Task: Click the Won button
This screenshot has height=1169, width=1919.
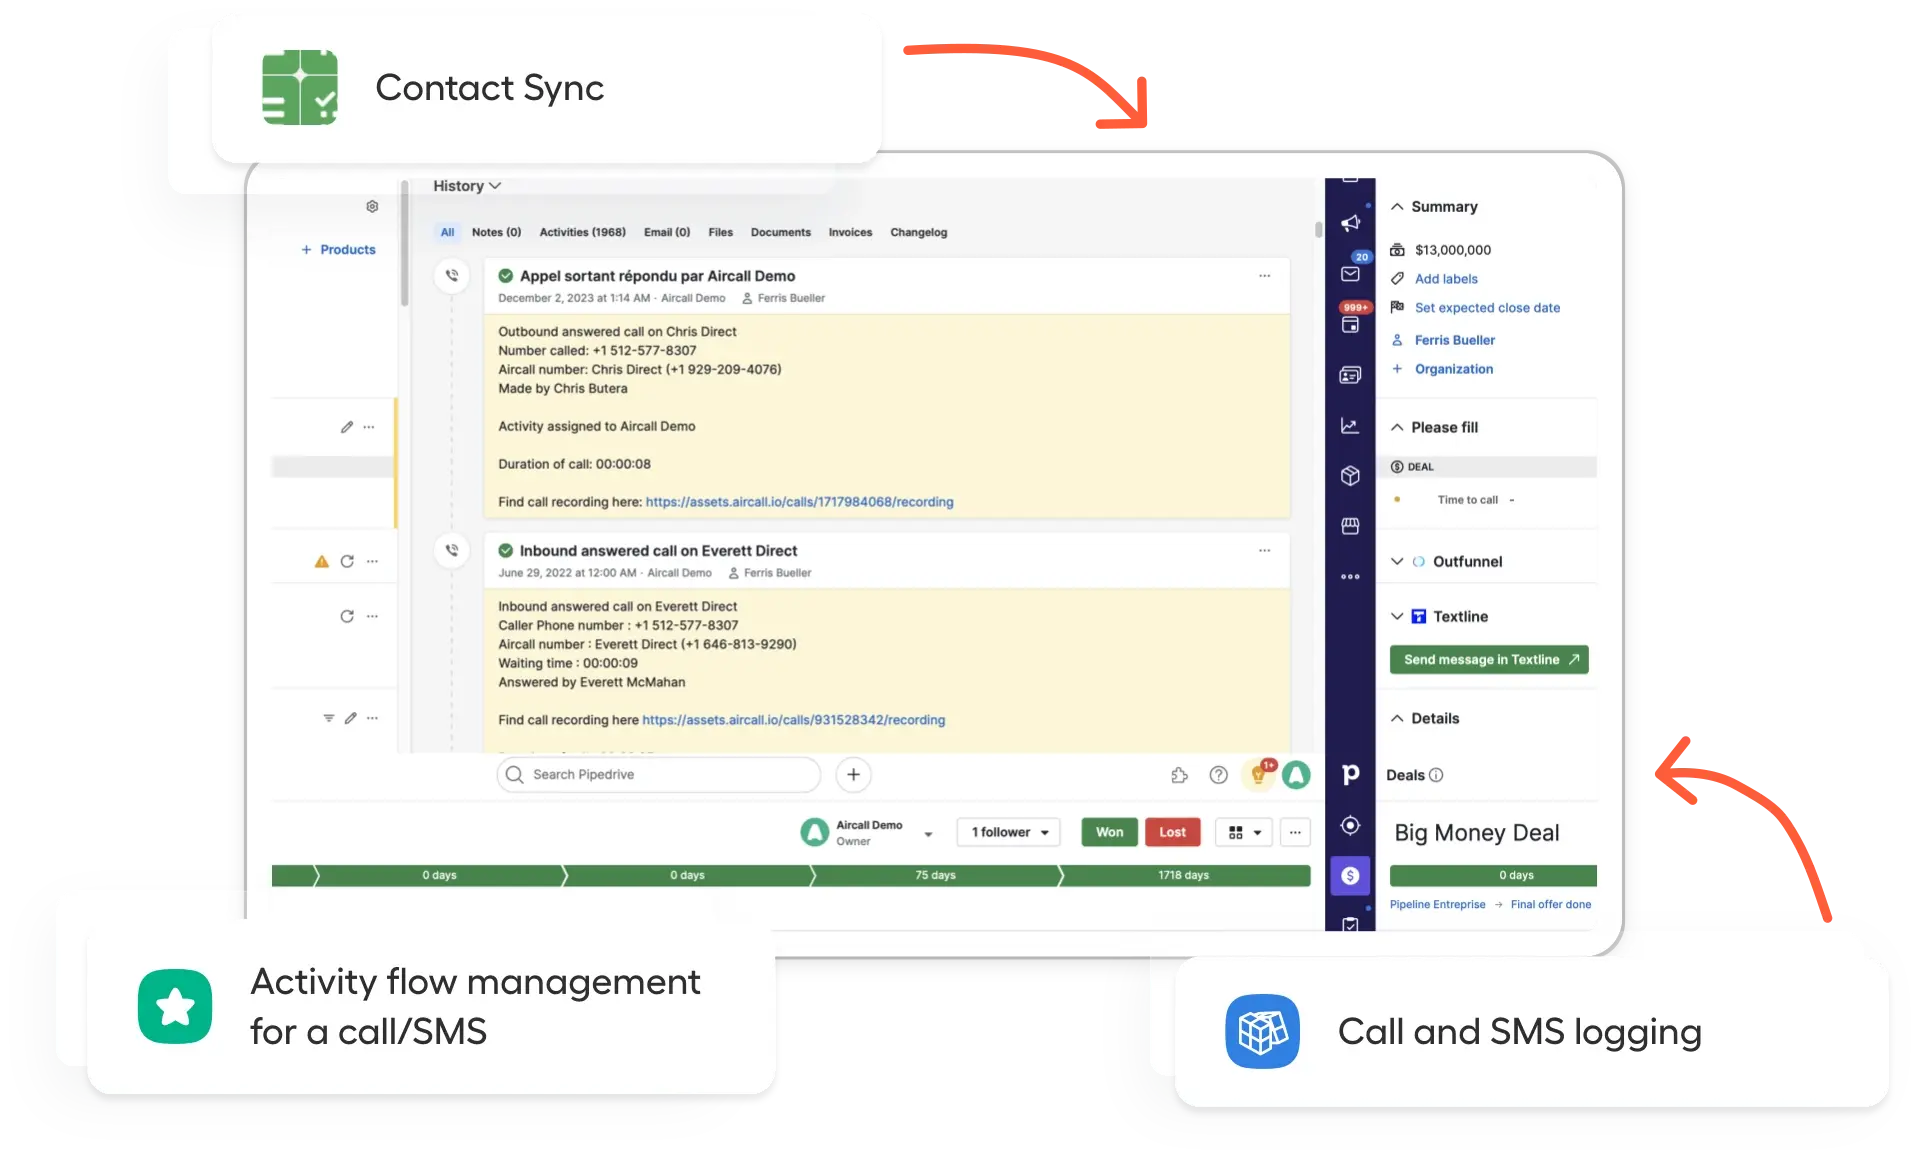Action: [x=1109, y=832]
